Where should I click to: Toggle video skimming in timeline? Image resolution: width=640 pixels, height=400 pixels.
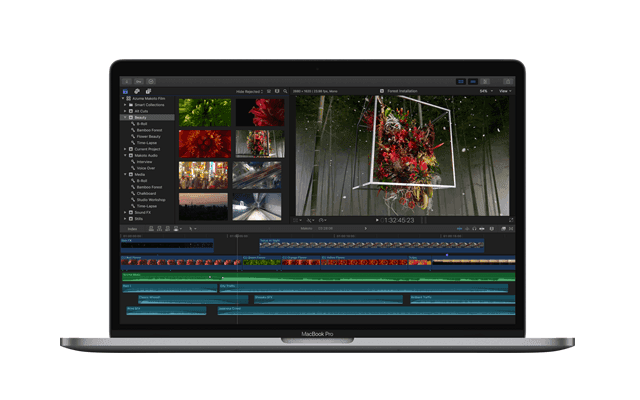(x=460, y=229)
